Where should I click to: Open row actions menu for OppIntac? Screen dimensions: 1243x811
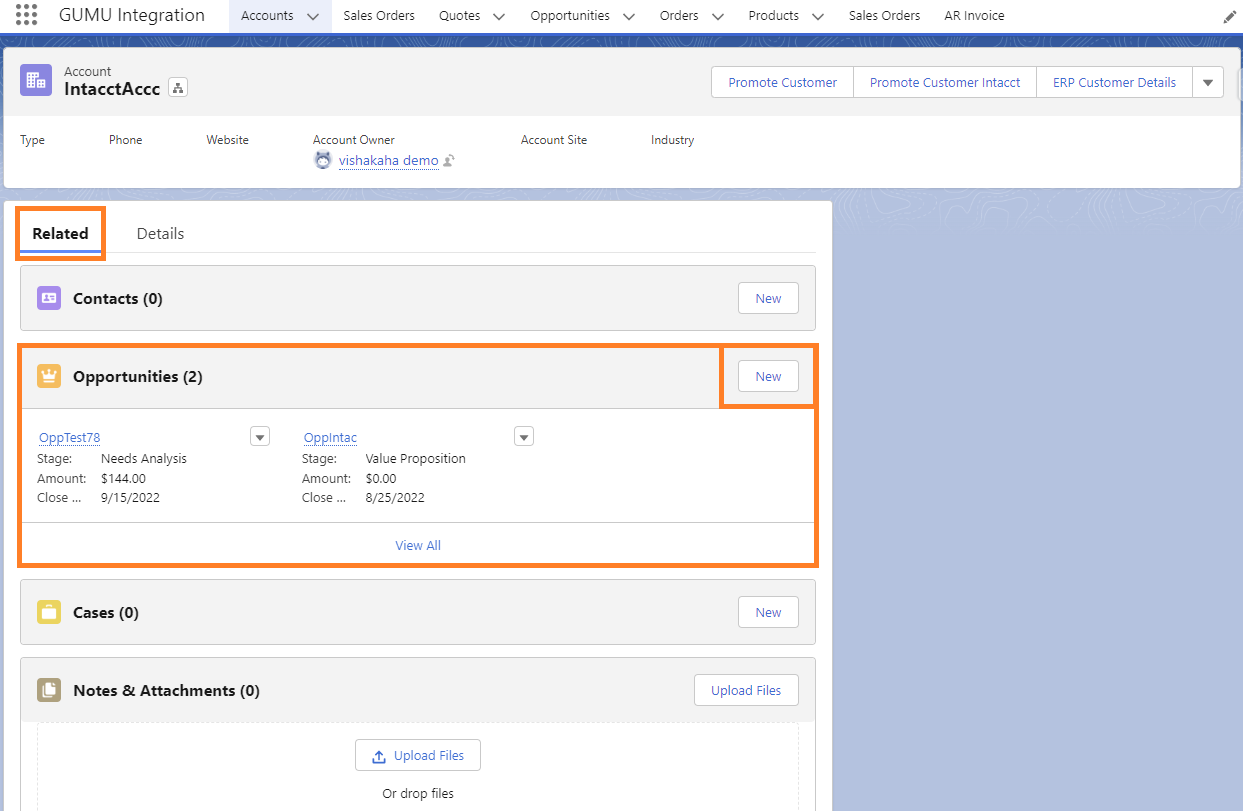[x=524, y=436]
